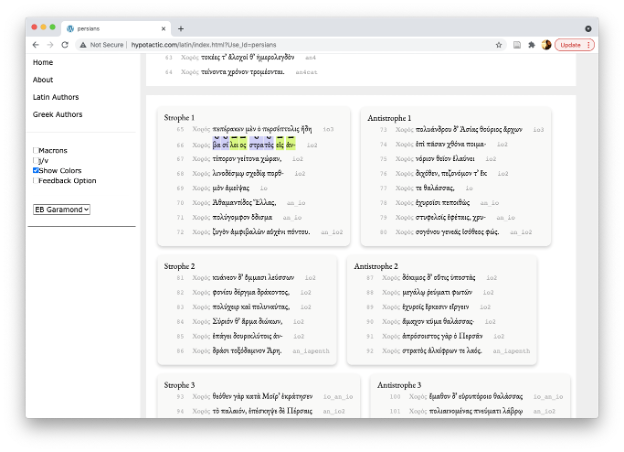Uncheck the Show Colors checkbox

(35, 170)
